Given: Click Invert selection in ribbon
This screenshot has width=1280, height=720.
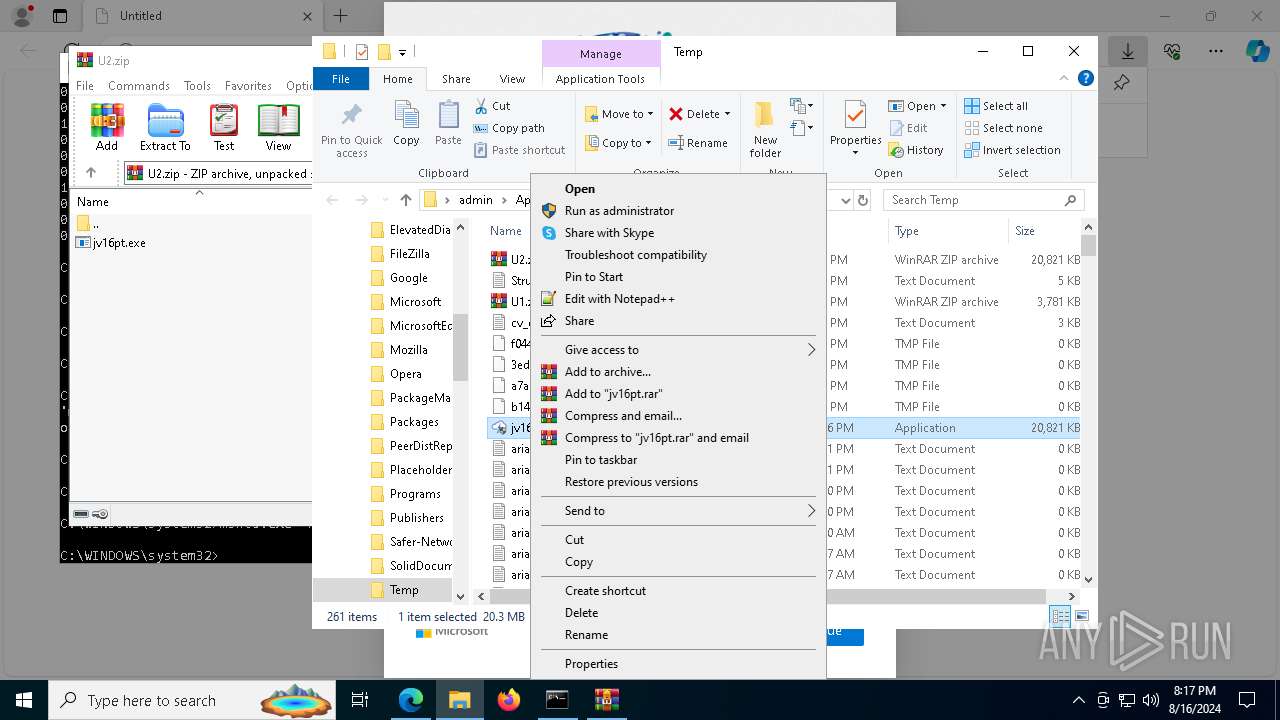Looking at the screenshot, I should [1012, 150].
